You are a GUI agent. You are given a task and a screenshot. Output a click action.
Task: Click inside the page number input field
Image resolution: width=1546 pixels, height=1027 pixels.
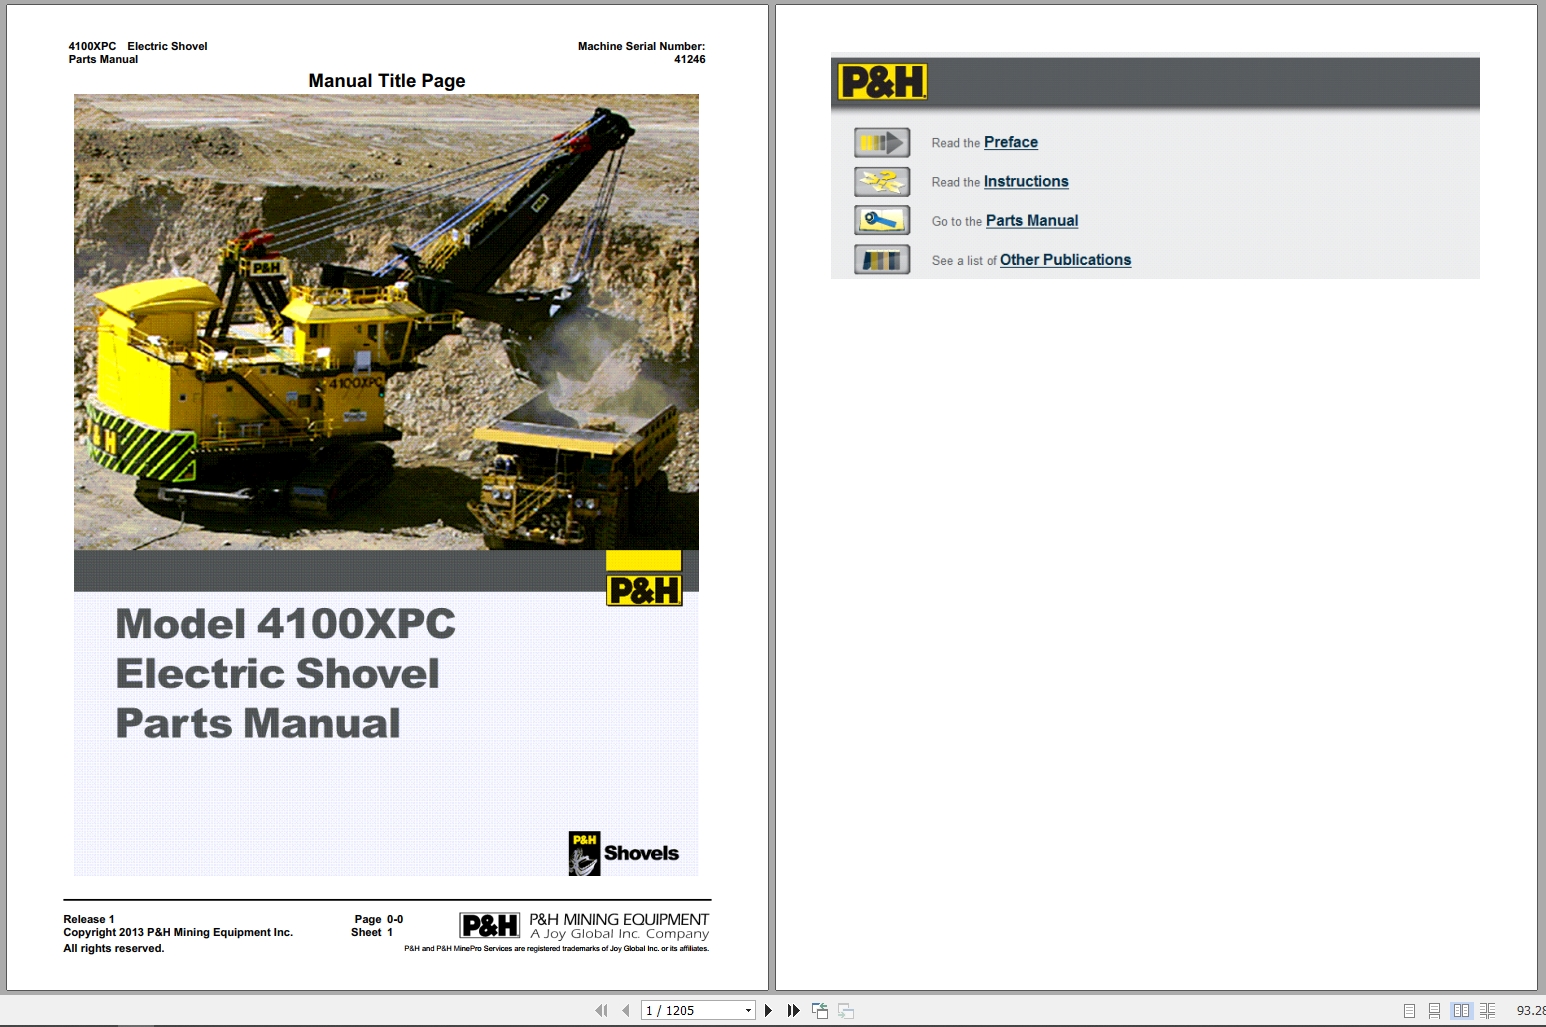(x=690, y=1010)
